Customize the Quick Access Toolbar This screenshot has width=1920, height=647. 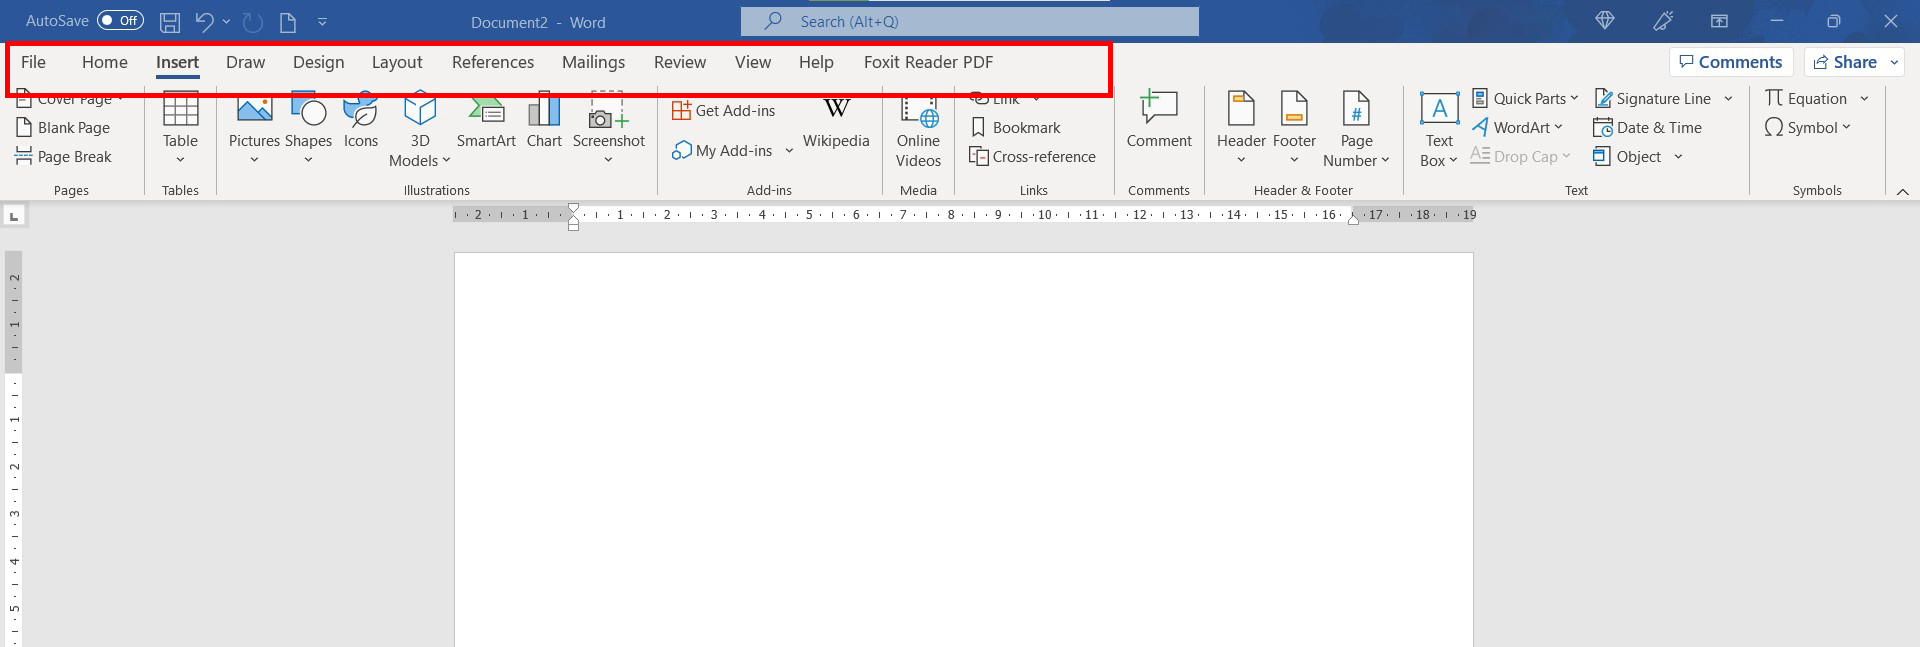click(x=322, y=22)
